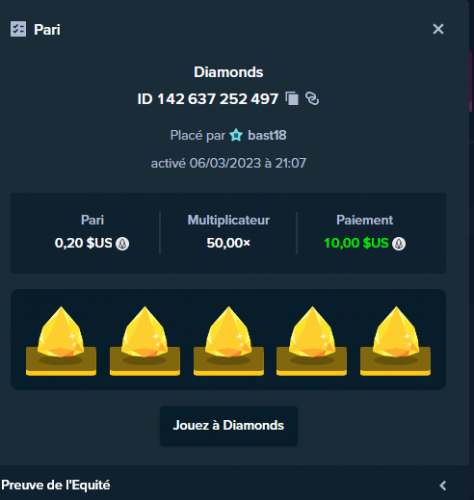Screen dimensions: 474x500
Task: Close the Pari dialog
Action: [x=438, y=29]
